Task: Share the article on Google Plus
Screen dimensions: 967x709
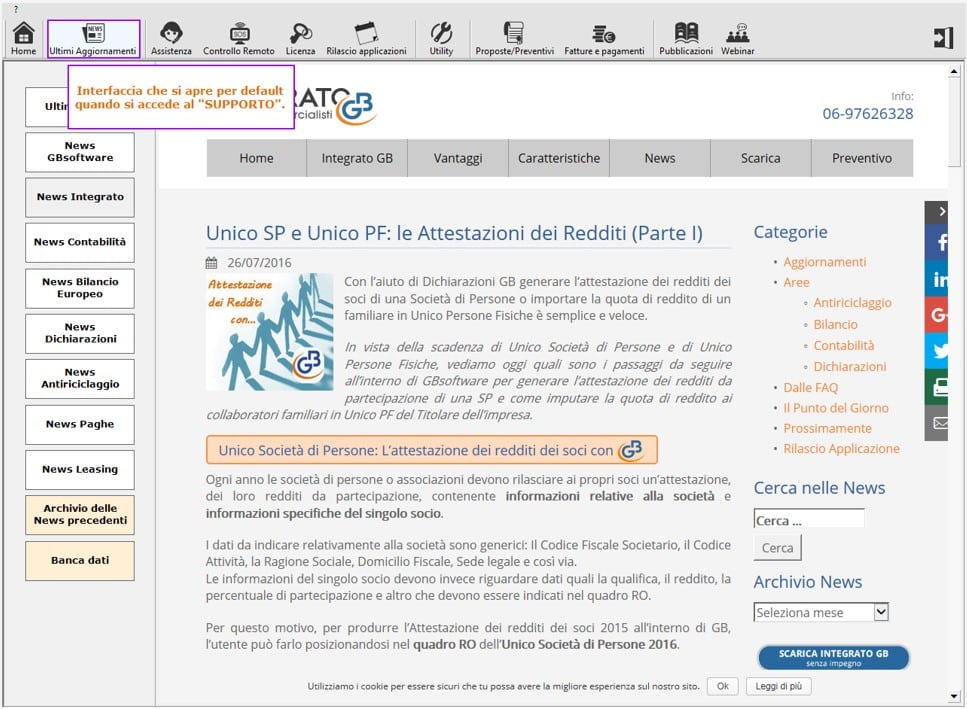Action: point(936,315)
